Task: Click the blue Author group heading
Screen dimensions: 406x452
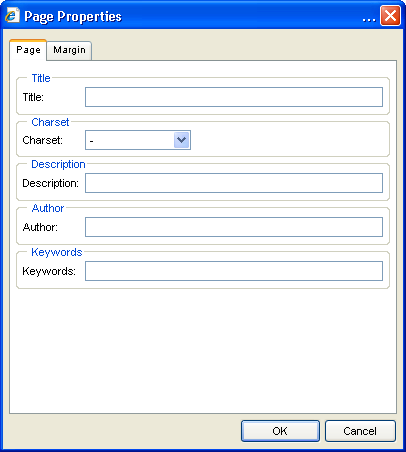Action: tap(48, 208)
